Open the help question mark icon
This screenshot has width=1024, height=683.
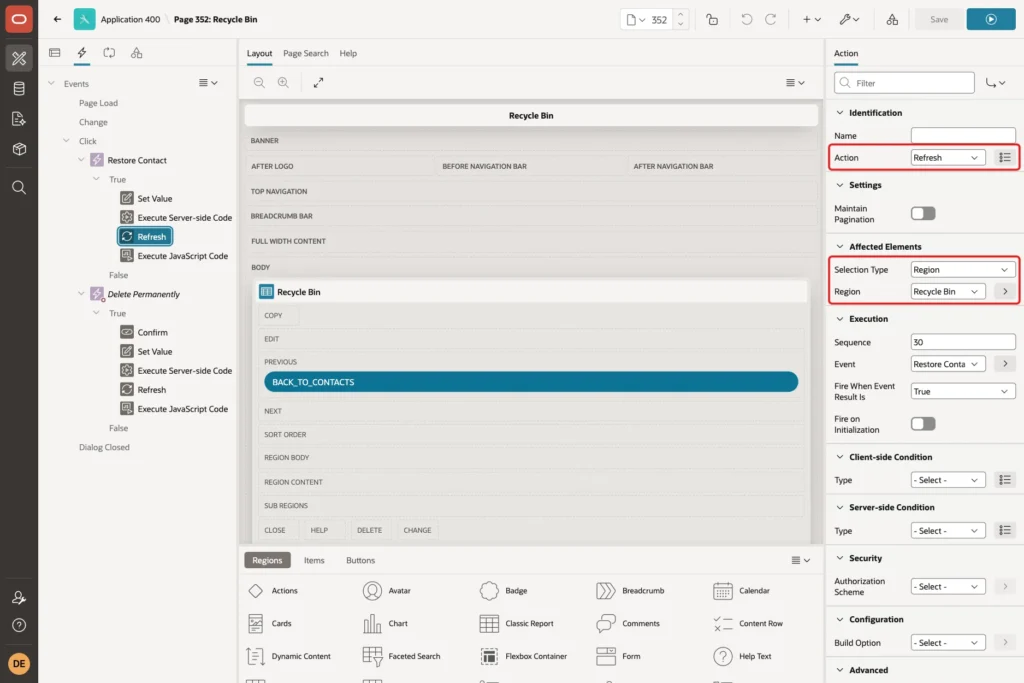coord(19,626)
